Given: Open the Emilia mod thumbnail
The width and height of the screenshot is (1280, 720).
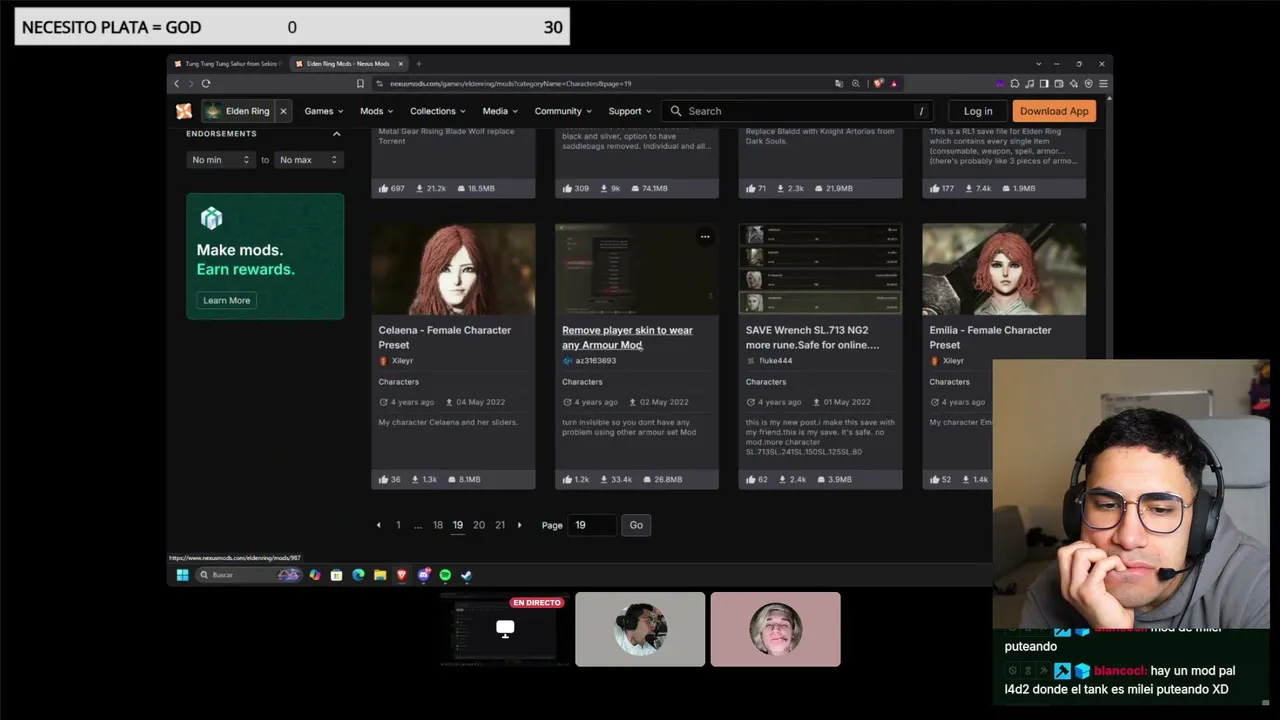Looking at the screenshot, I should [1004, 269].
